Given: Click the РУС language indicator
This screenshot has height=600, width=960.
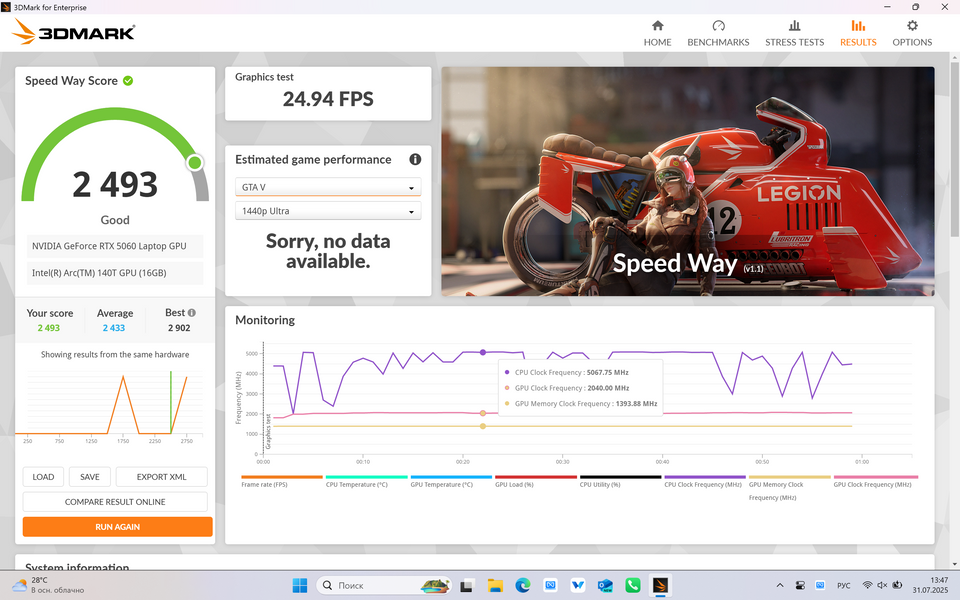Looking at the screenshot, I should click(844, 585).
